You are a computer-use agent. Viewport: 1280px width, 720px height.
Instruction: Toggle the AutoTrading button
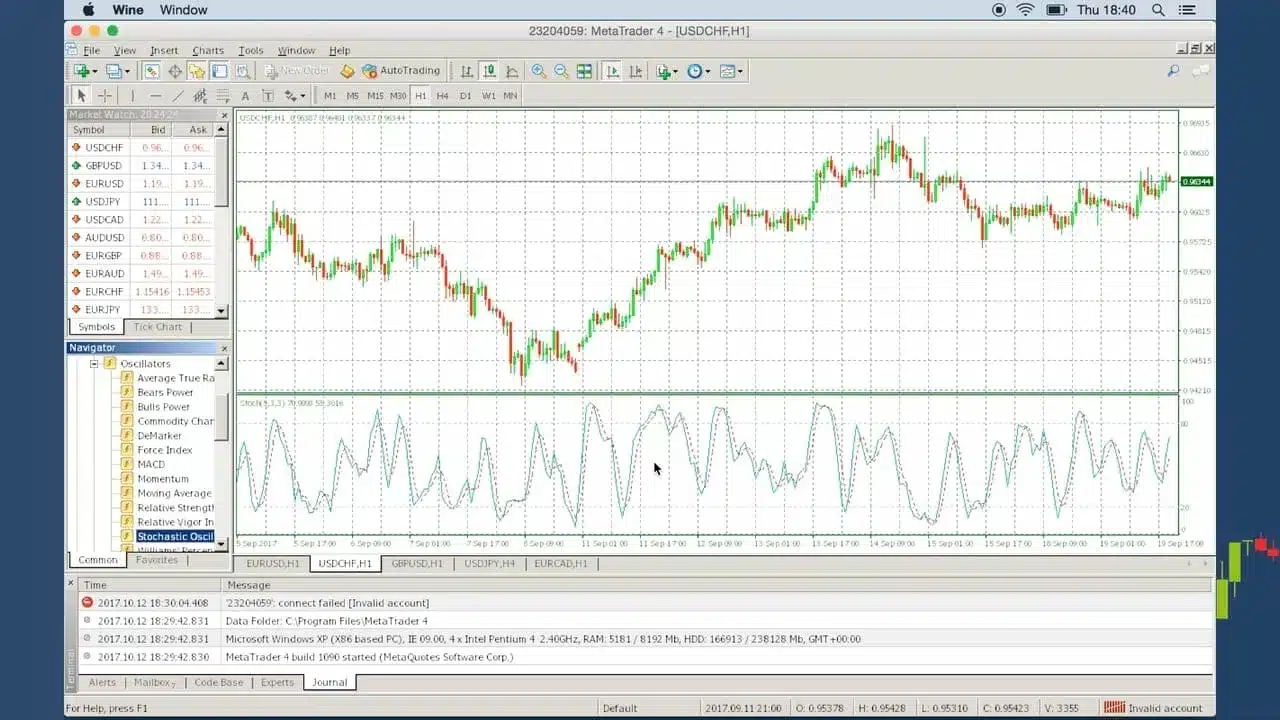[x=401, y=71]
